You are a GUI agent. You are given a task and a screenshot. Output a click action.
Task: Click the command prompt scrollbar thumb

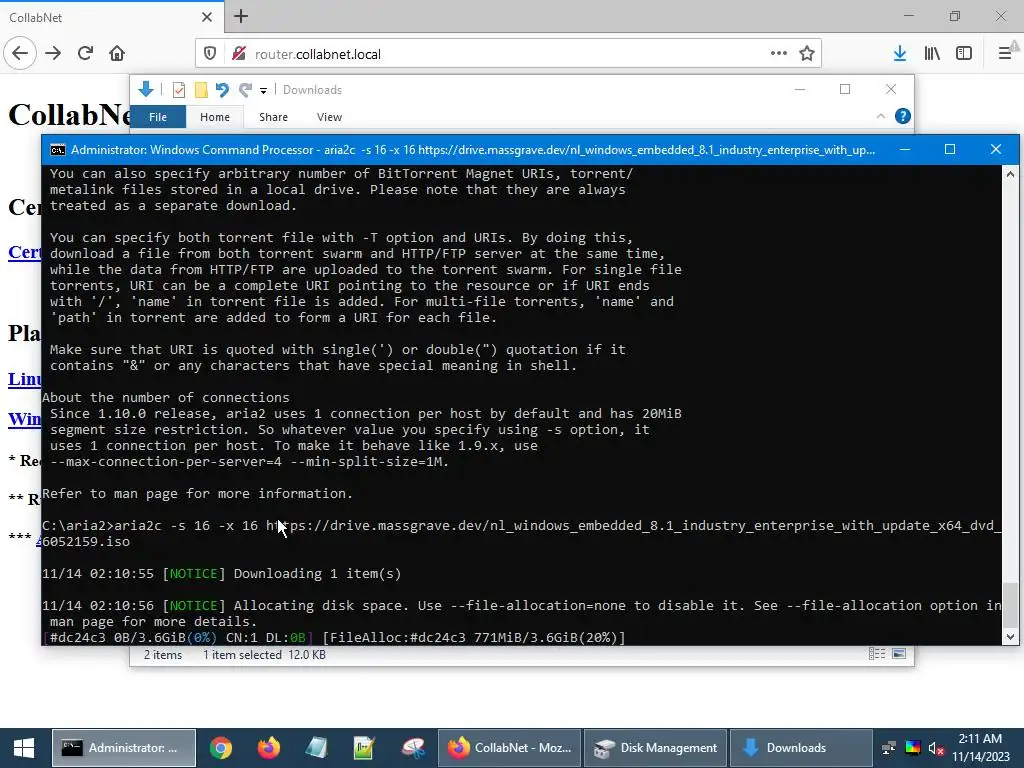pyautogui.click(x=1010, y=605)
